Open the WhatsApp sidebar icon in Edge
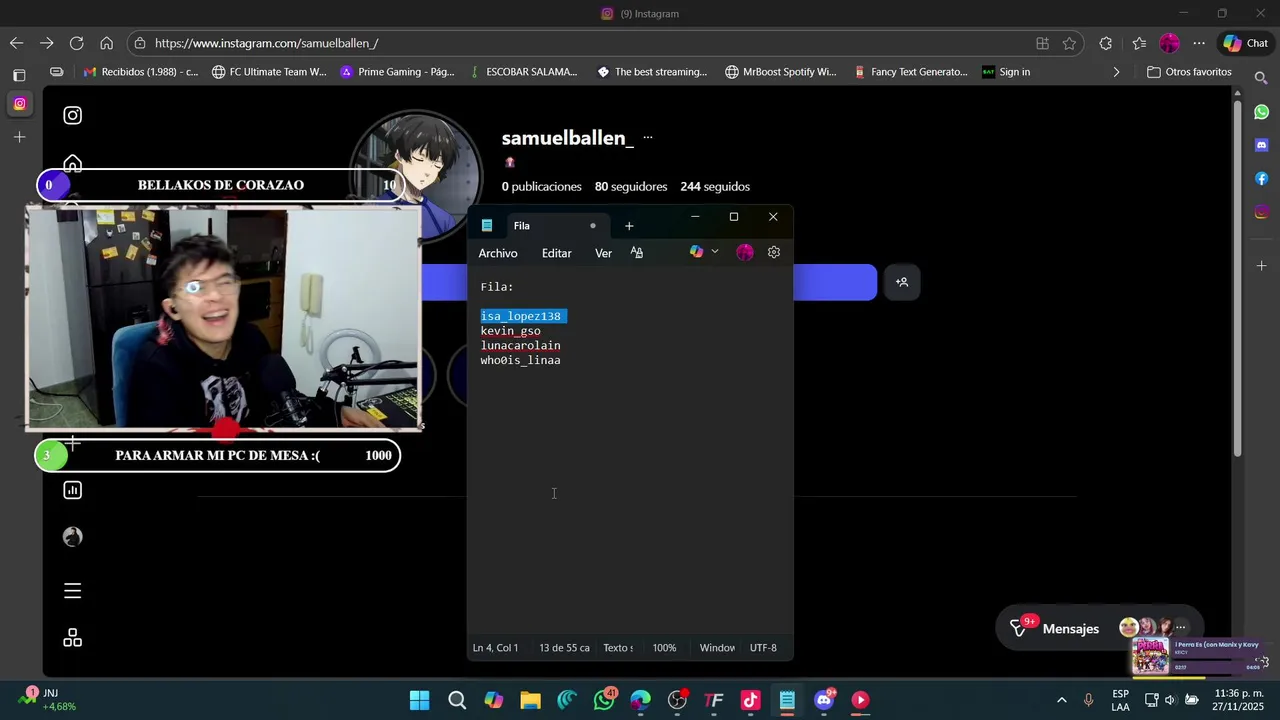The image size is (1280, 720). [x=1261, y=112]
